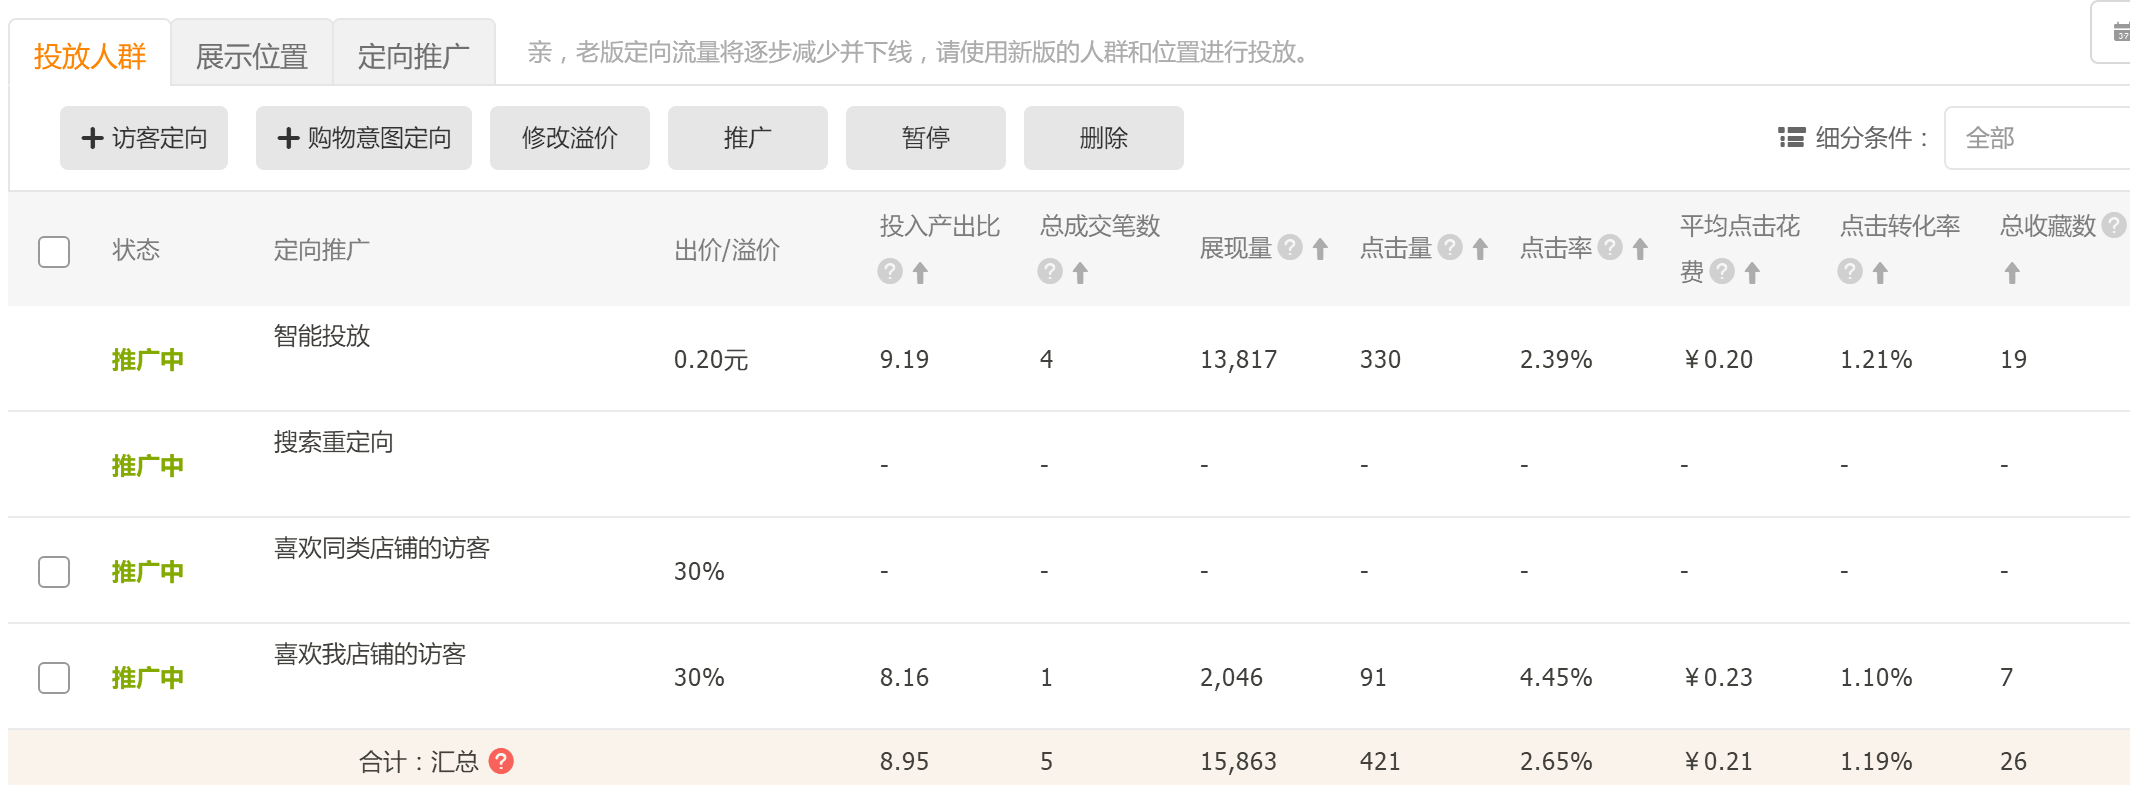The image size is (2130, 785).
Task: Switch to the 展示位置 tab
Action: (x=251, y=56)
